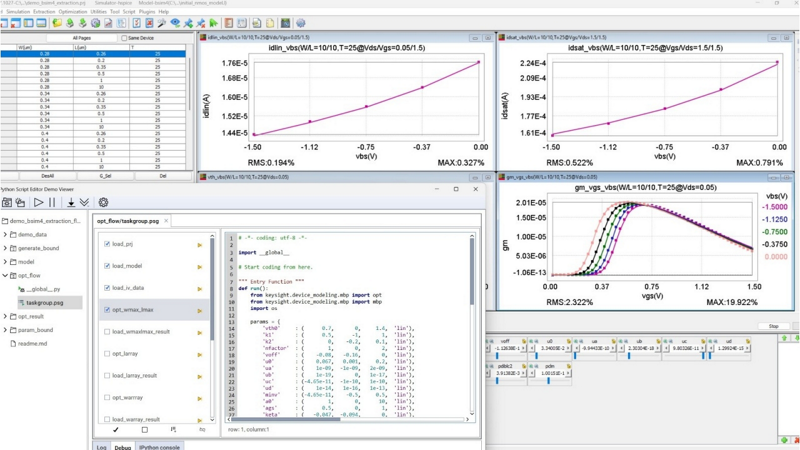Run the load_prj task arrow
The height and width of the screenshot is (450, 800).
[200, 245]
